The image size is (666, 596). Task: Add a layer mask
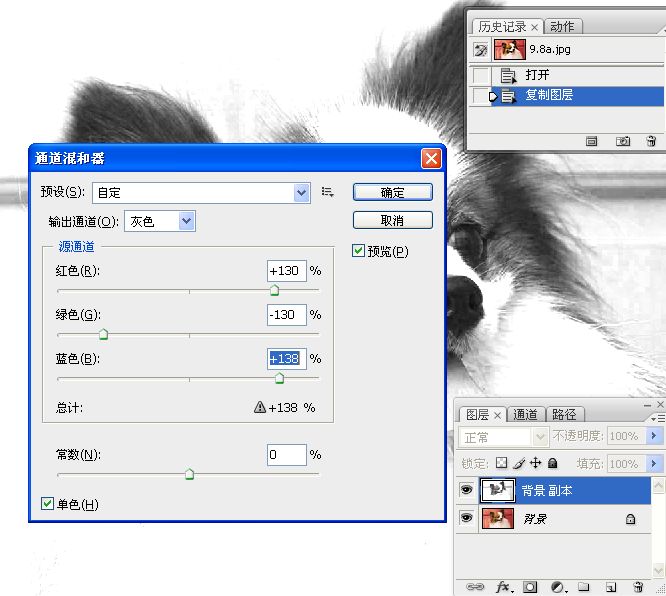click(530, 587)
